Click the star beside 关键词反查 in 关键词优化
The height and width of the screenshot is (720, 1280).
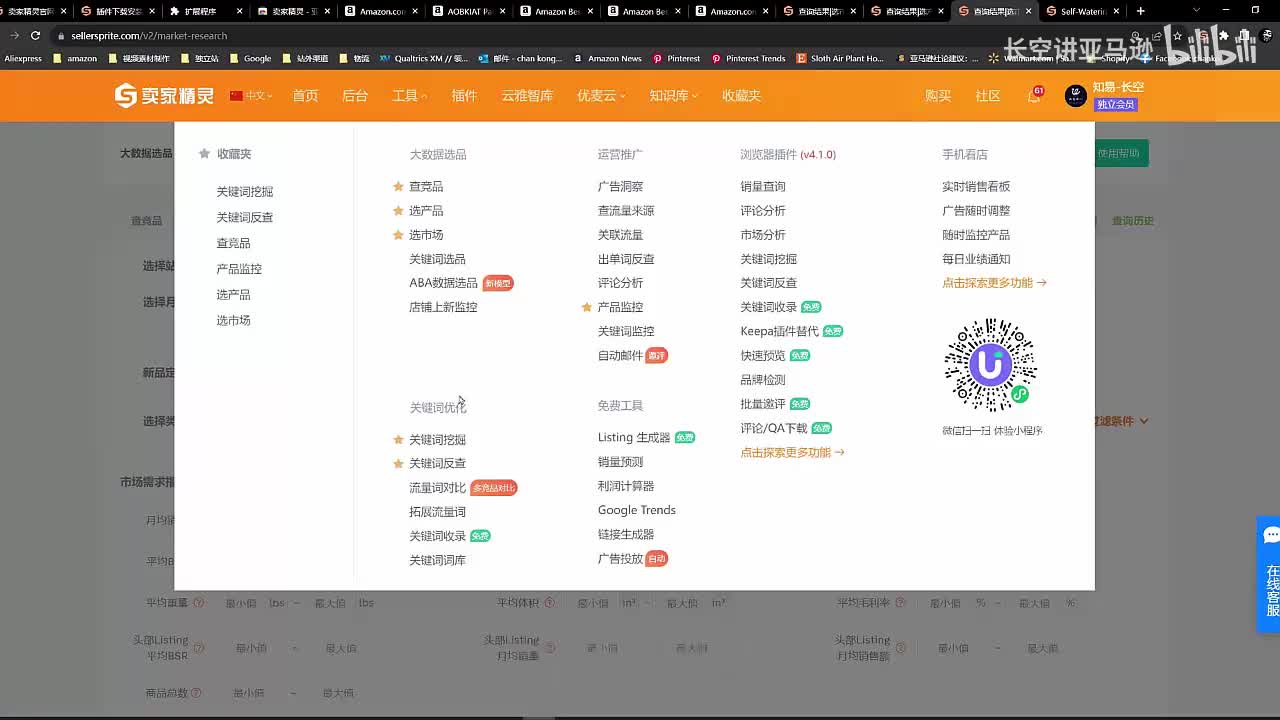pos(398,463)
